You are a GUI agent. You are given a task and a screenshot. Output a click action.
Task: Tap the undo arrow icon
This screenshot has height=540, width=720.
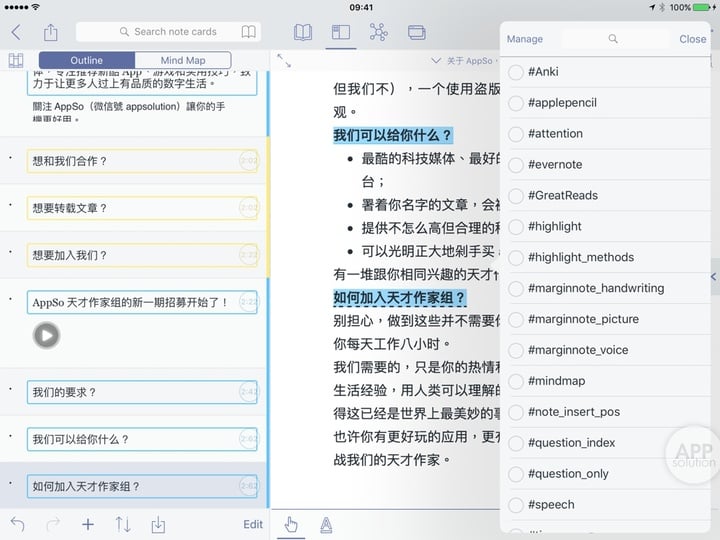[x=17, y=524]
